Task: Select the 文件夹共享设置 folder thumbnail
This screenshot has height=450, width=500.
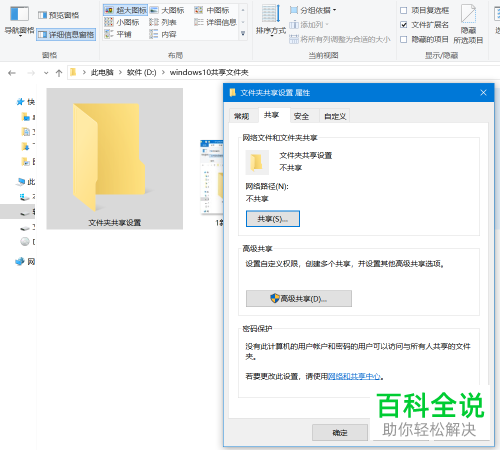Action: click(x=115, y=159)
